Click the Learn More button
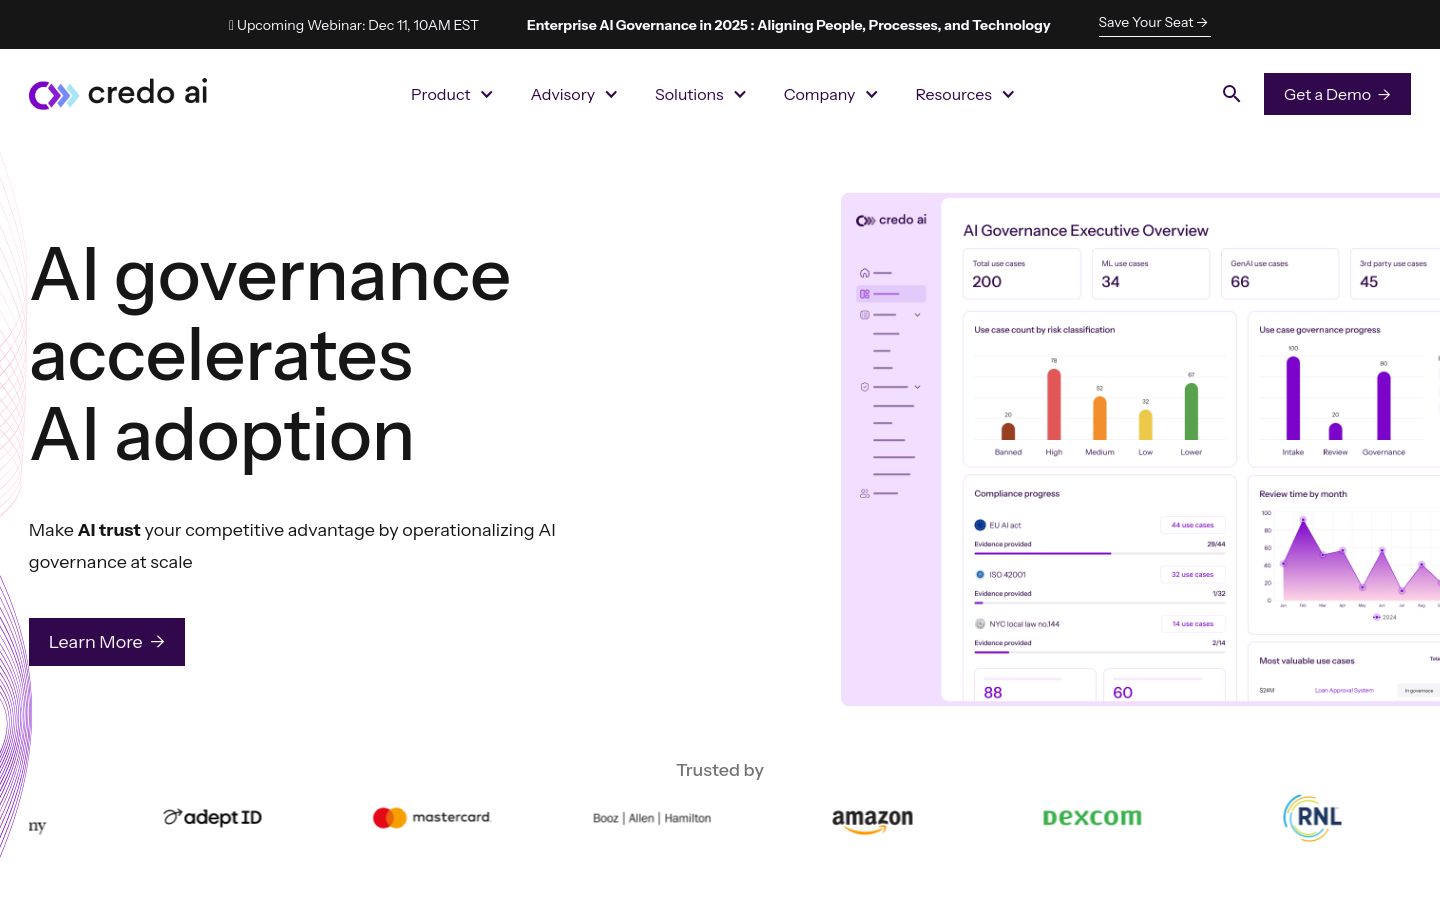The height and width of the screenshot is (900, 1440). (107, 642)
